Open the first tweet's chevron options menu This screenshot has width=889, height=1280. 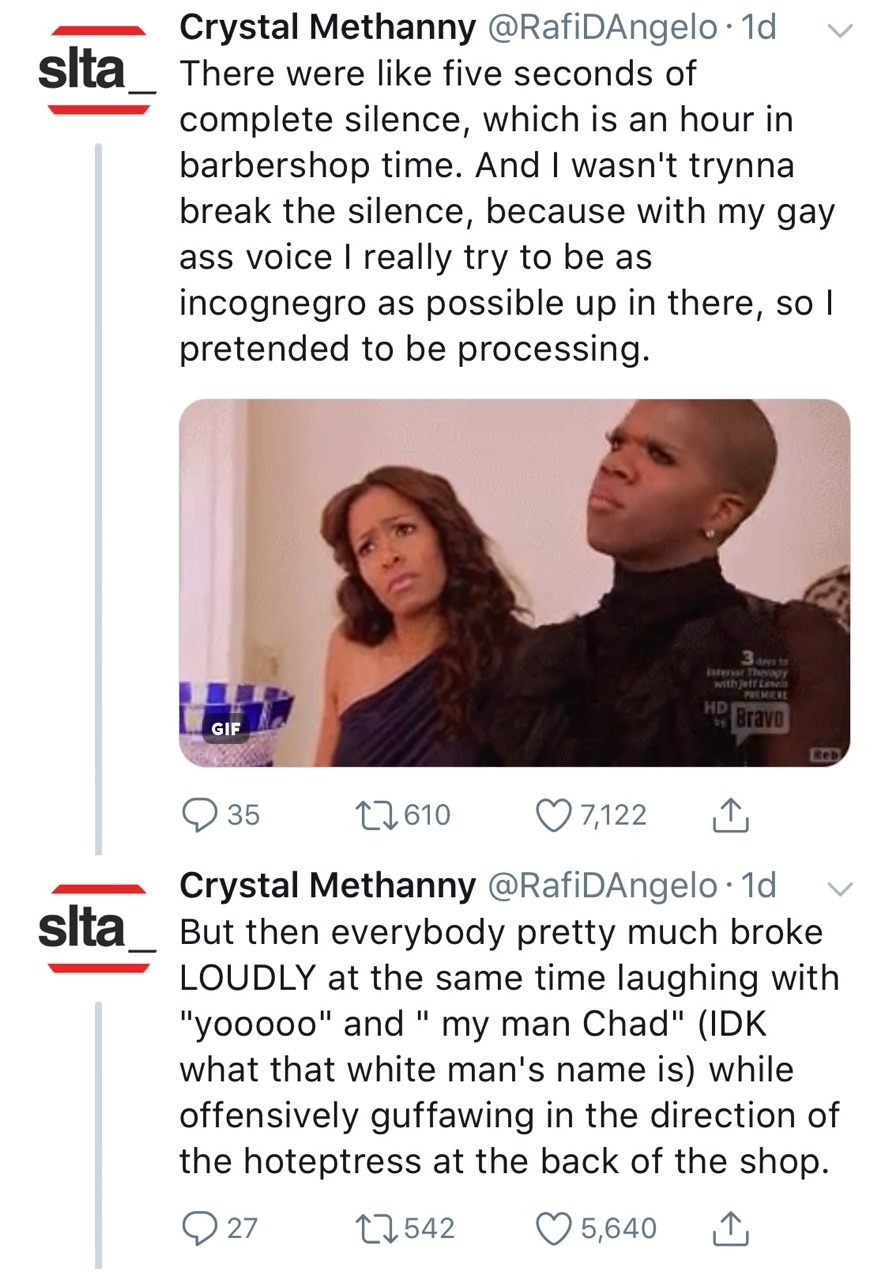click(840, 32)
